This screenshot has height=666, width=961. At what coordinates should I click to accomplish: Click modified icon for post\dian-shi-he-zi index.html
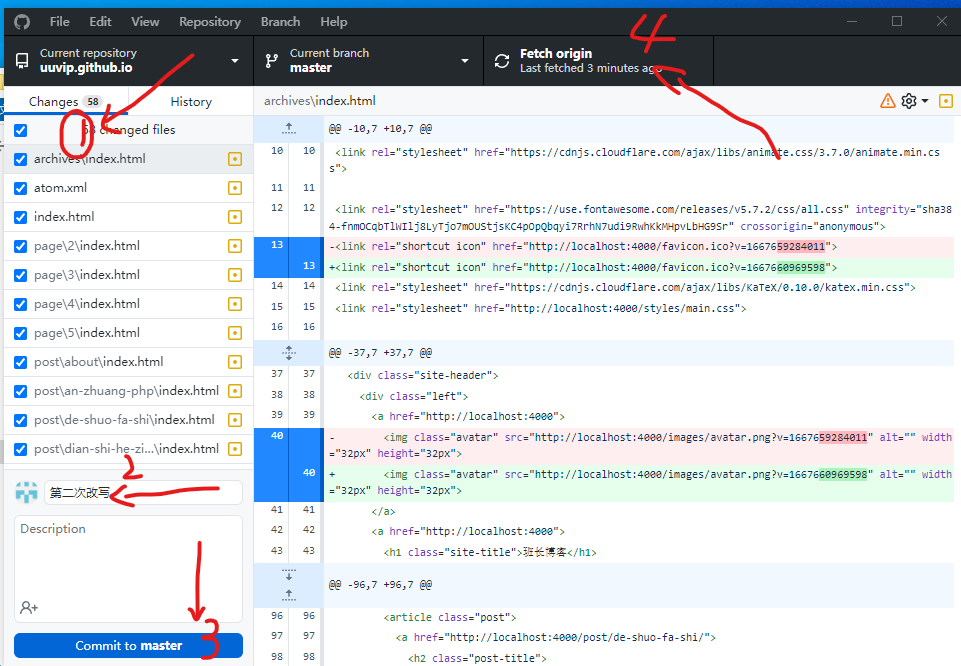pos(235,449)
